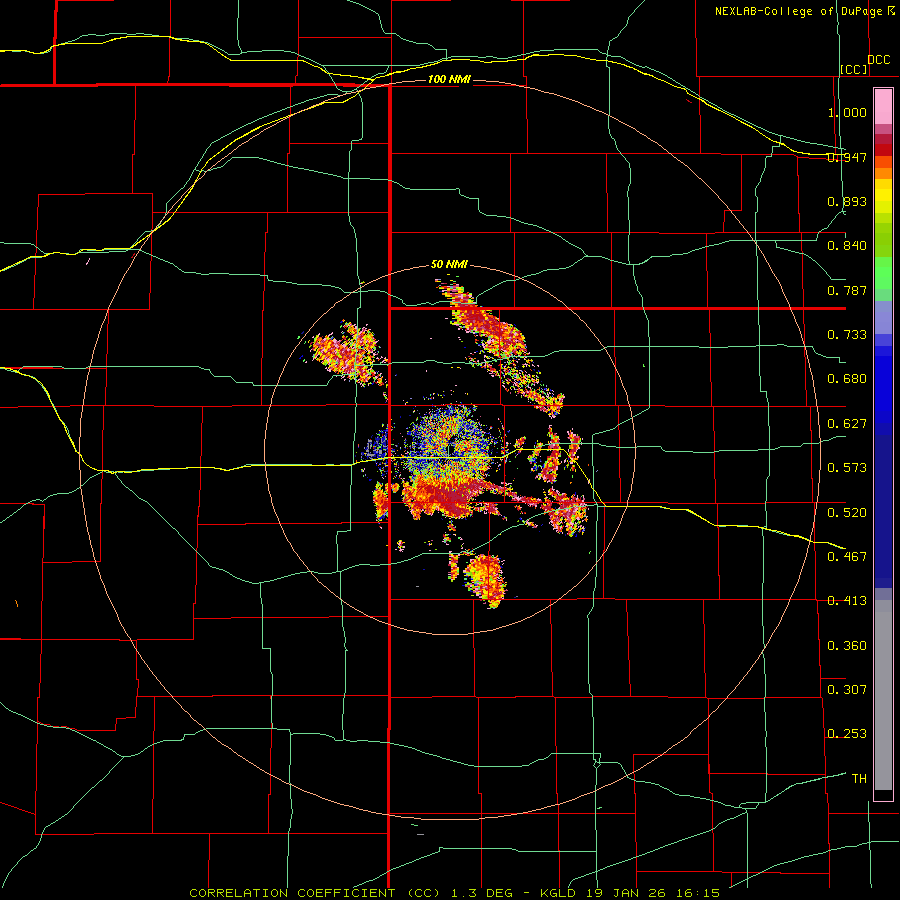Click the 0.680 legend value
This screenshot has width=900, height=900.
(x=847, y=379)
